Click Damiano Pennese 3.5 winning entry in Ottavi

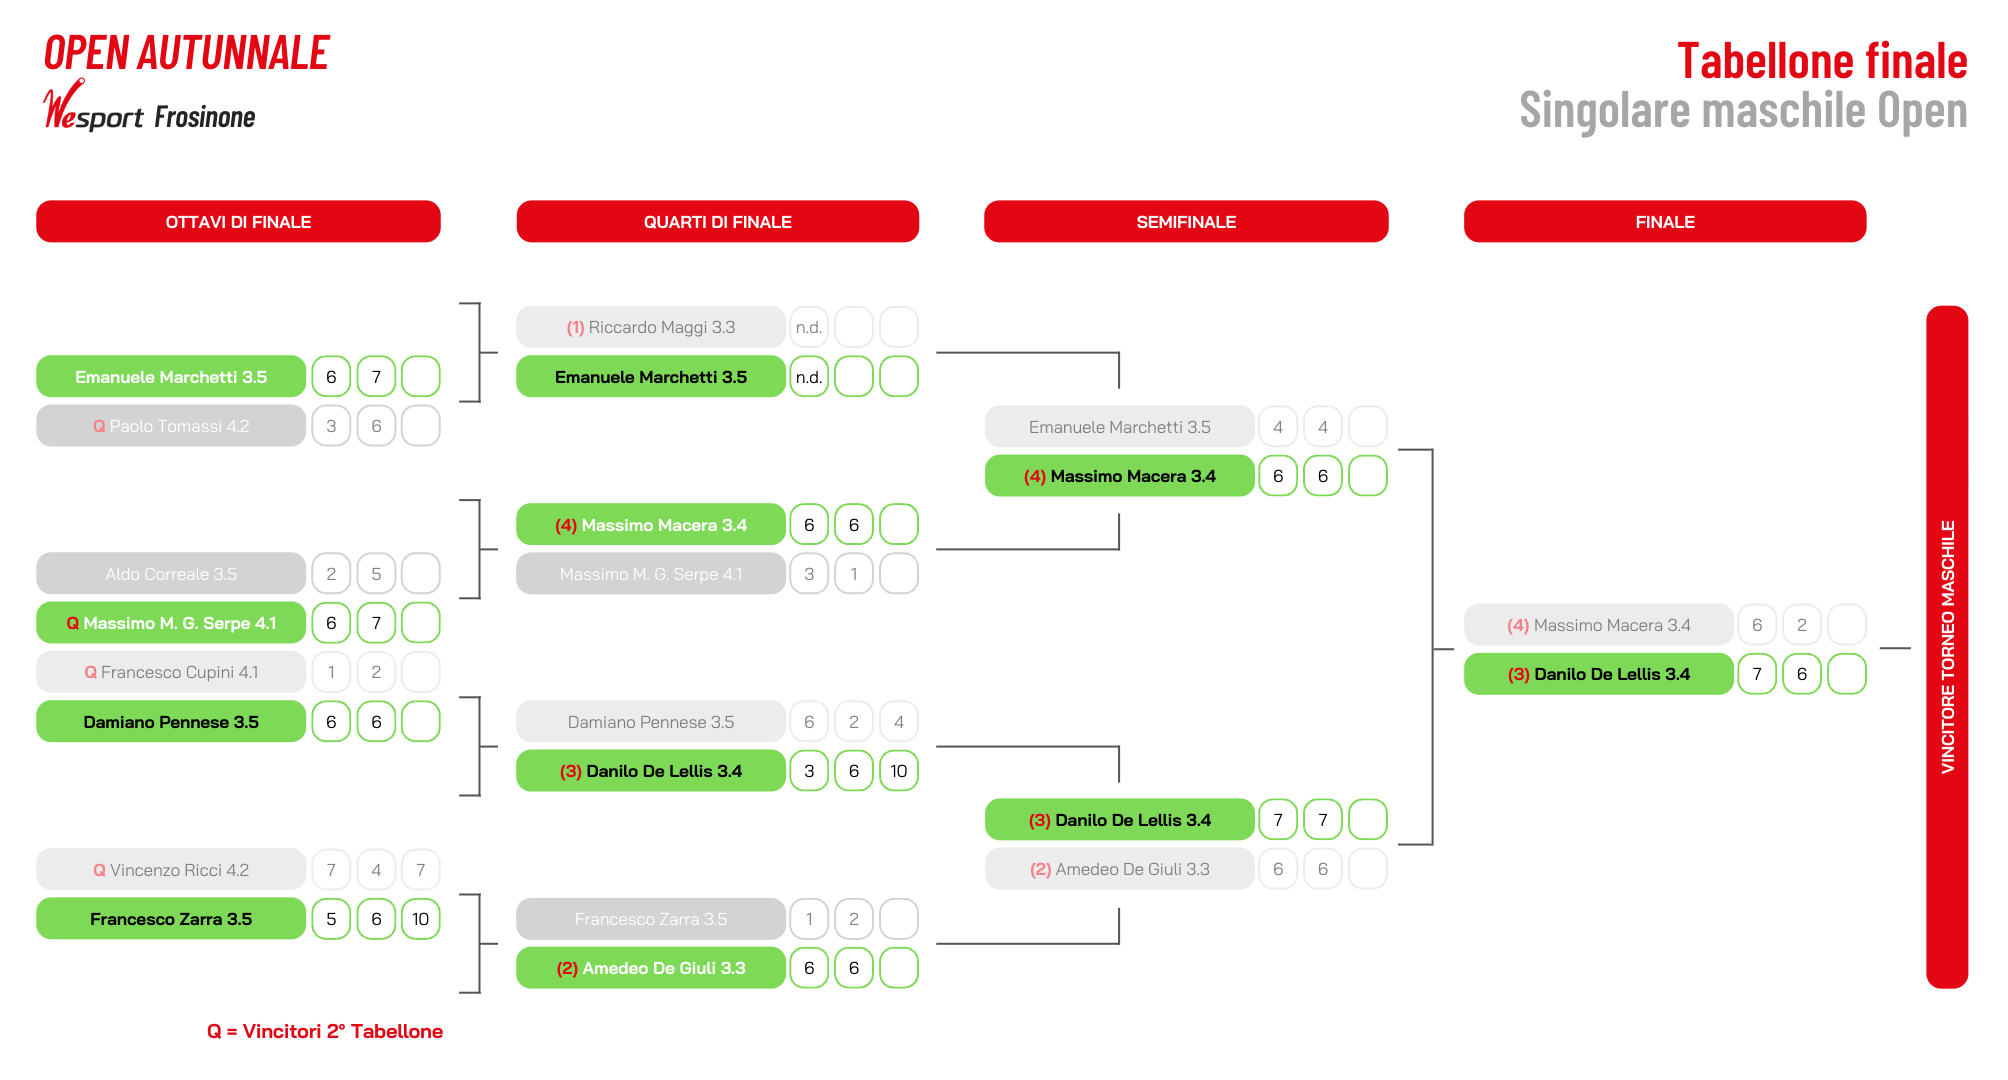[171, 722]
